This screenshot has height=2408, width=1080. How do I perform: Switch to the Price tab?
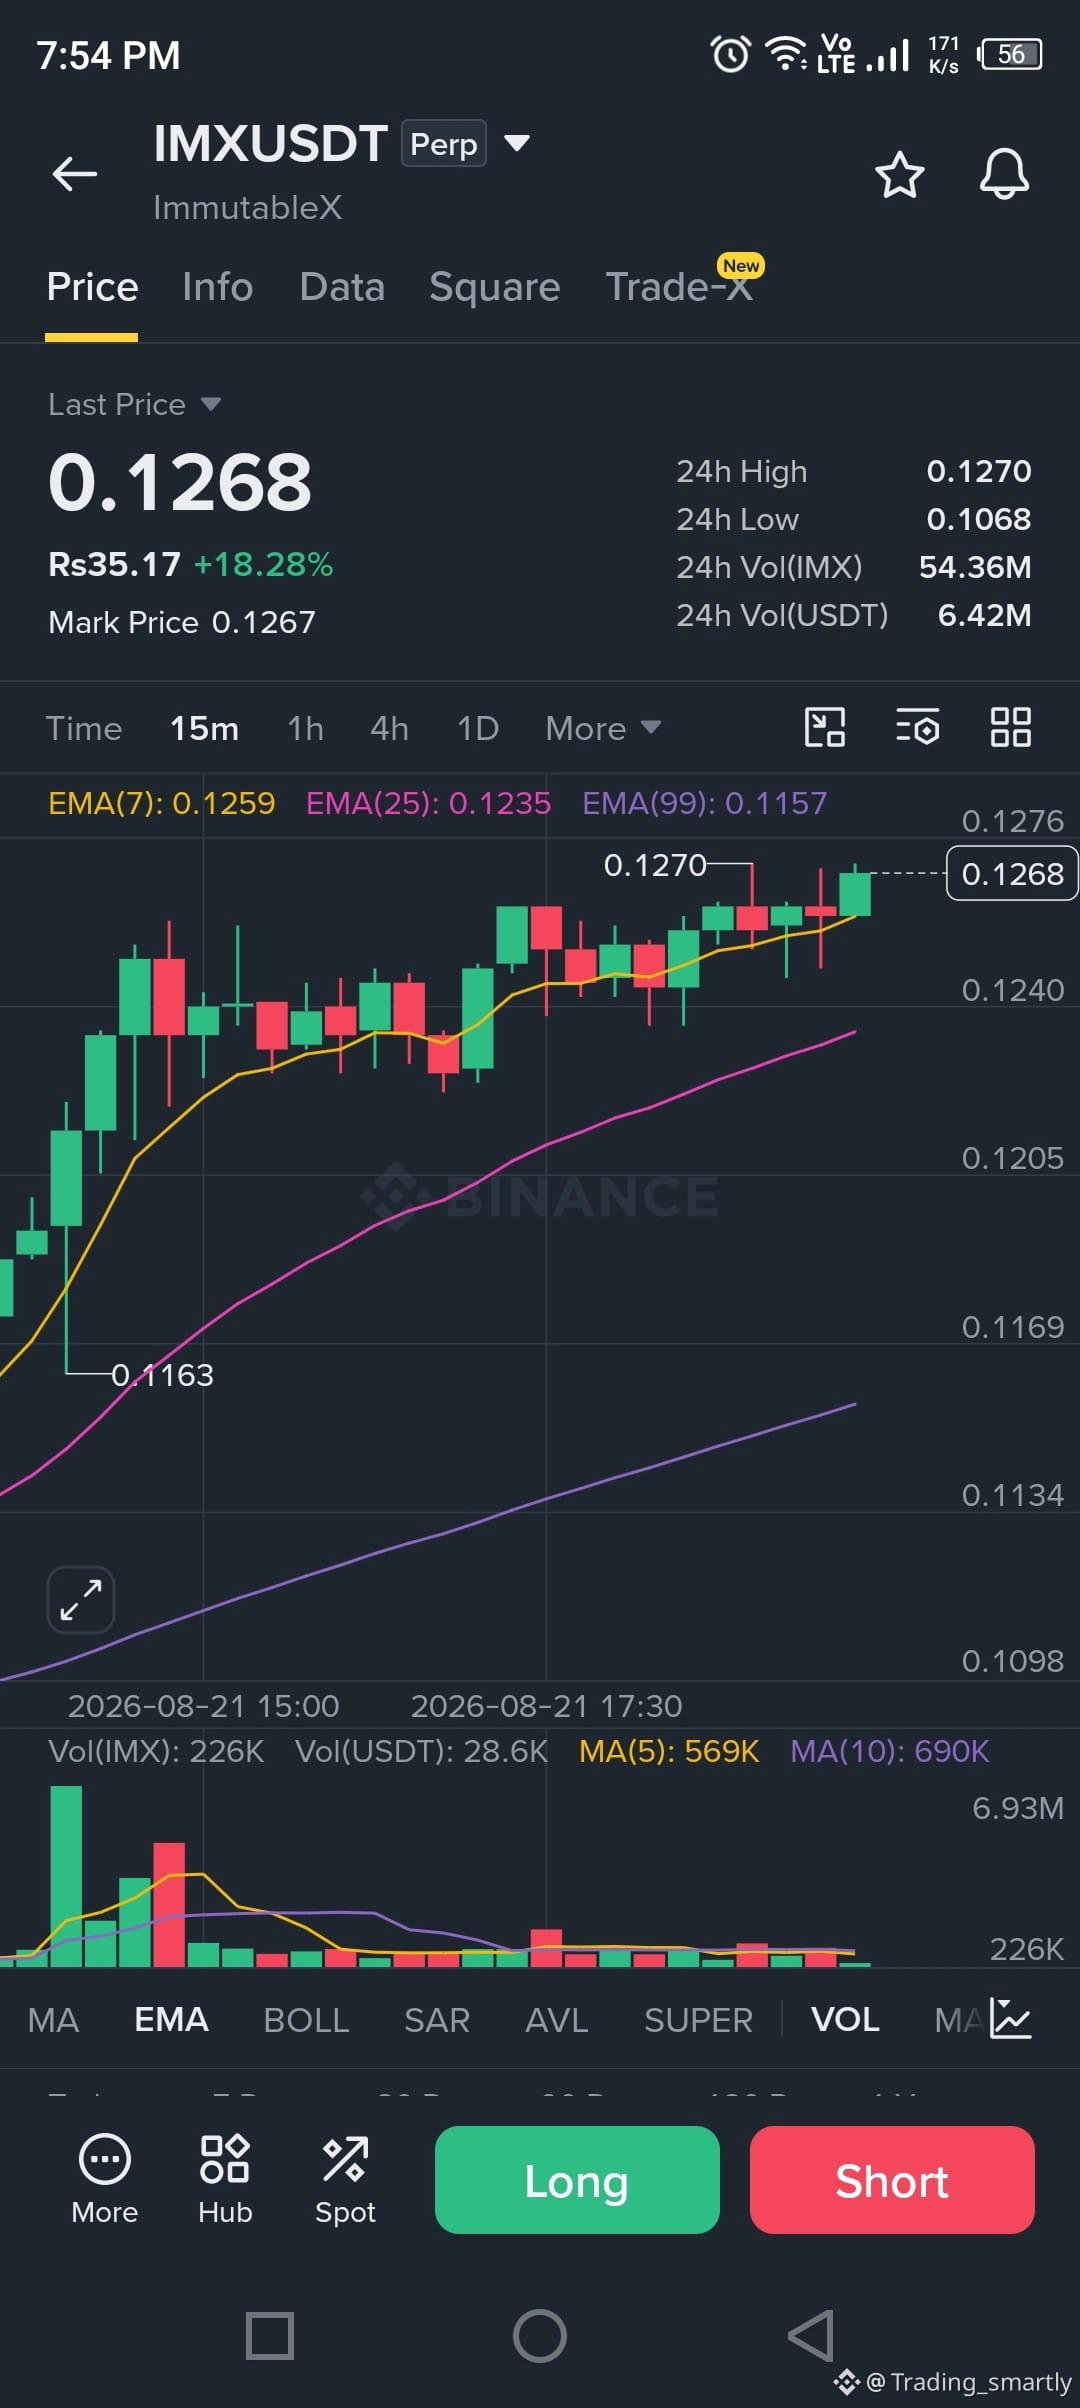(92, 287)
